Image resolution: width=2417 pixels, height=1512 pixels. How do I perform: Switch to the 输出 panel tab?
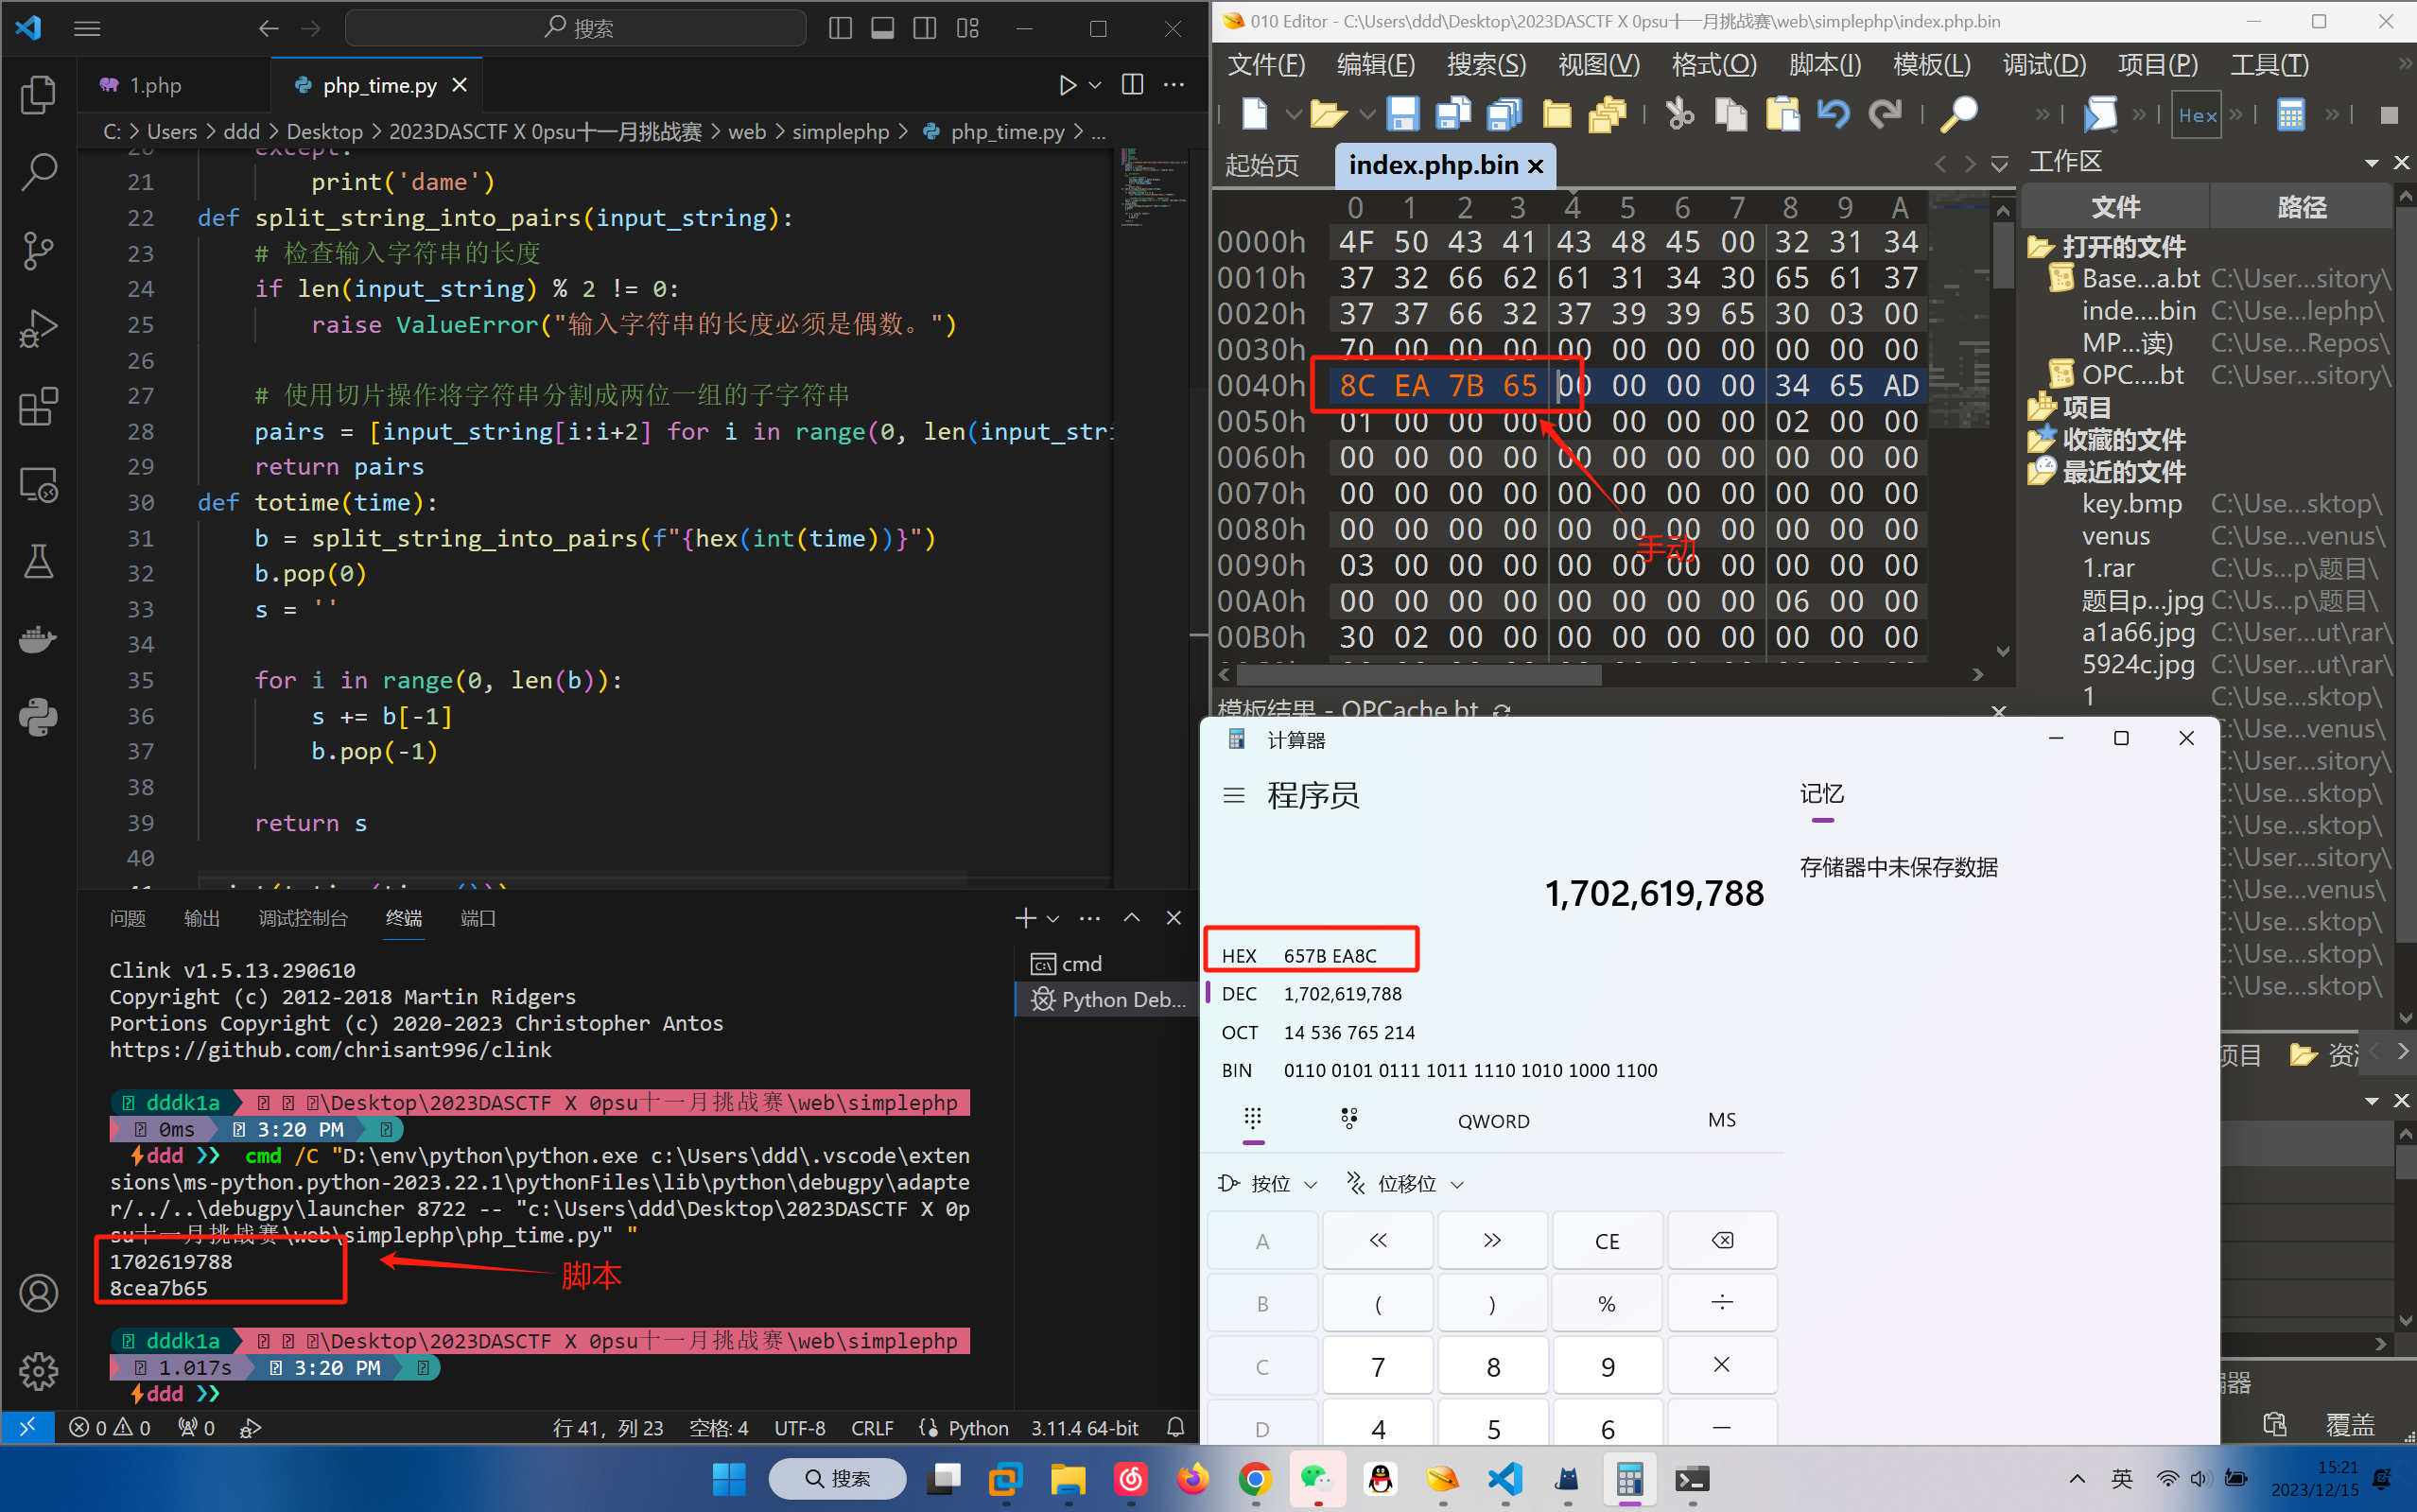[x=202, y=918]
